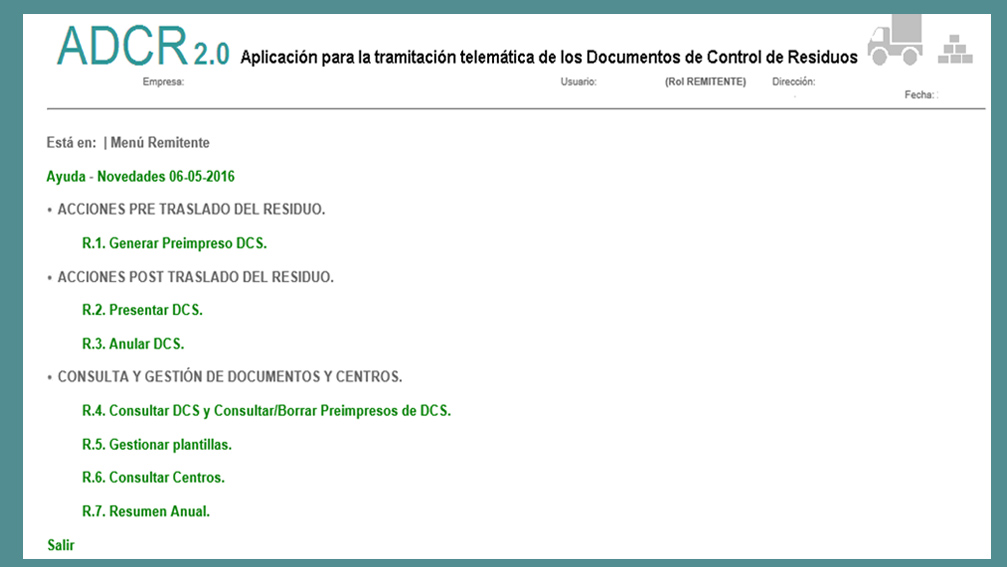This screenshot has height=567, width=1007.
Task: Click the stacked boxes icon
Action: tap(955, 49)
